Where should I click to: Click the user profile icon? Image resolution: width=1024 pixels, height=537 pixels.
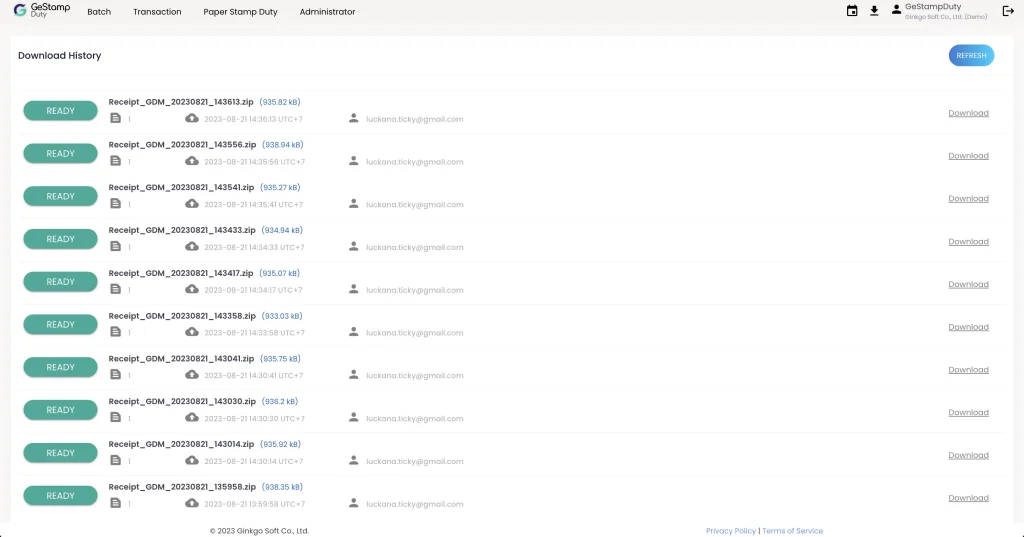[x=896, y=9]
